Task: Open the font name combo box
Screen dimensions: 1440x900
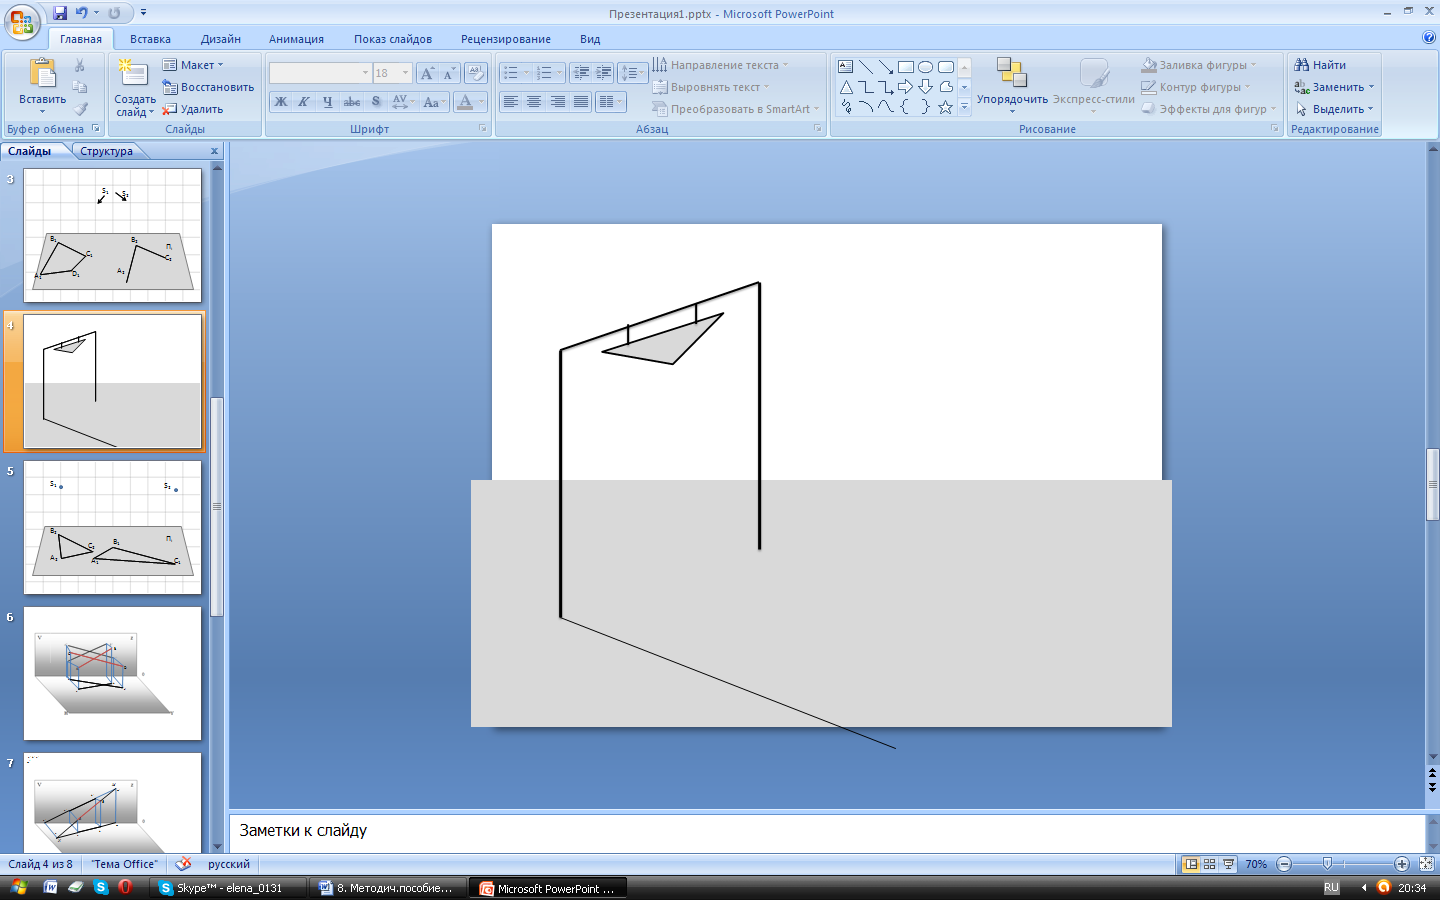Action: coord(320,73)
